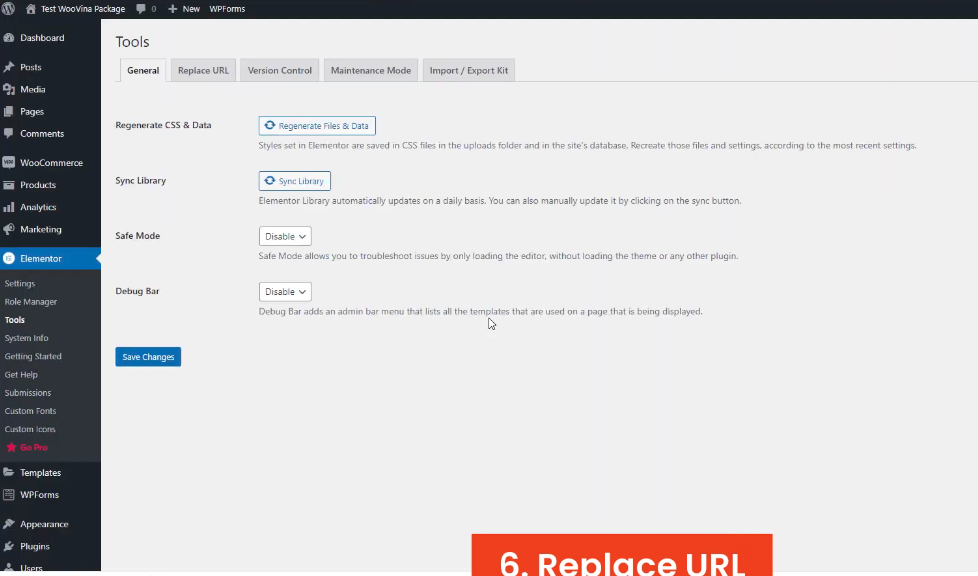This screenshot has height=576, width=978.
Task: Open the Maintenance Mode tab
Action: click(370, 71)
